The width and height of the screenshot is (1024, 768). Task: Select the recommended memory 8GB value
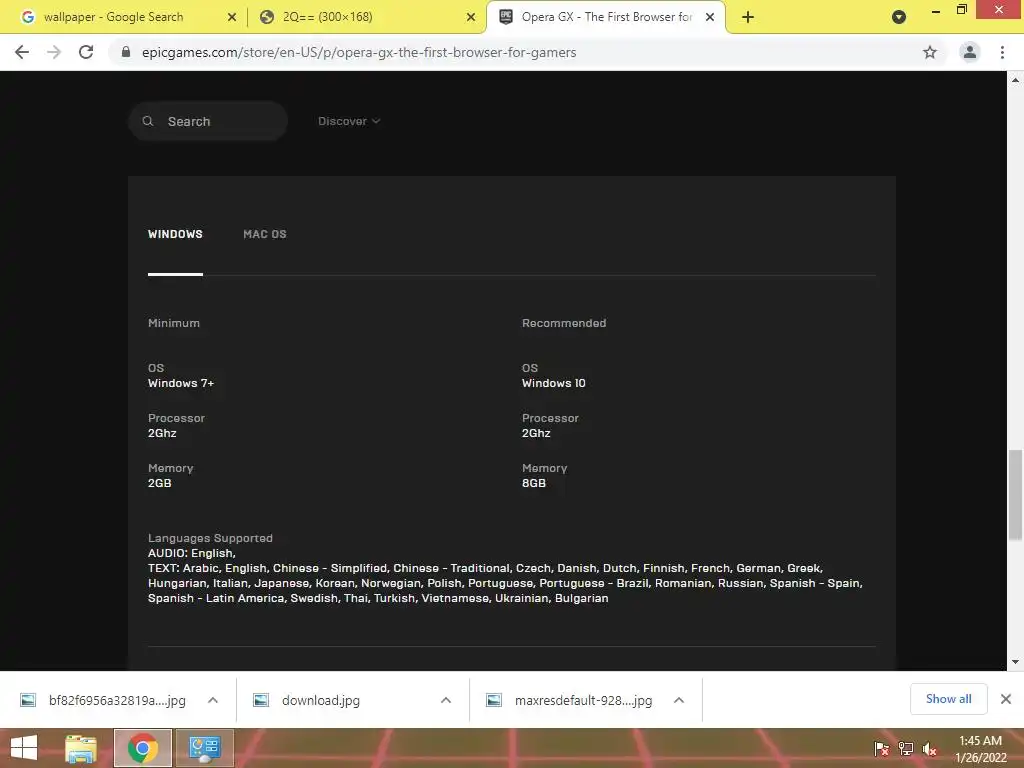(534, 483)
